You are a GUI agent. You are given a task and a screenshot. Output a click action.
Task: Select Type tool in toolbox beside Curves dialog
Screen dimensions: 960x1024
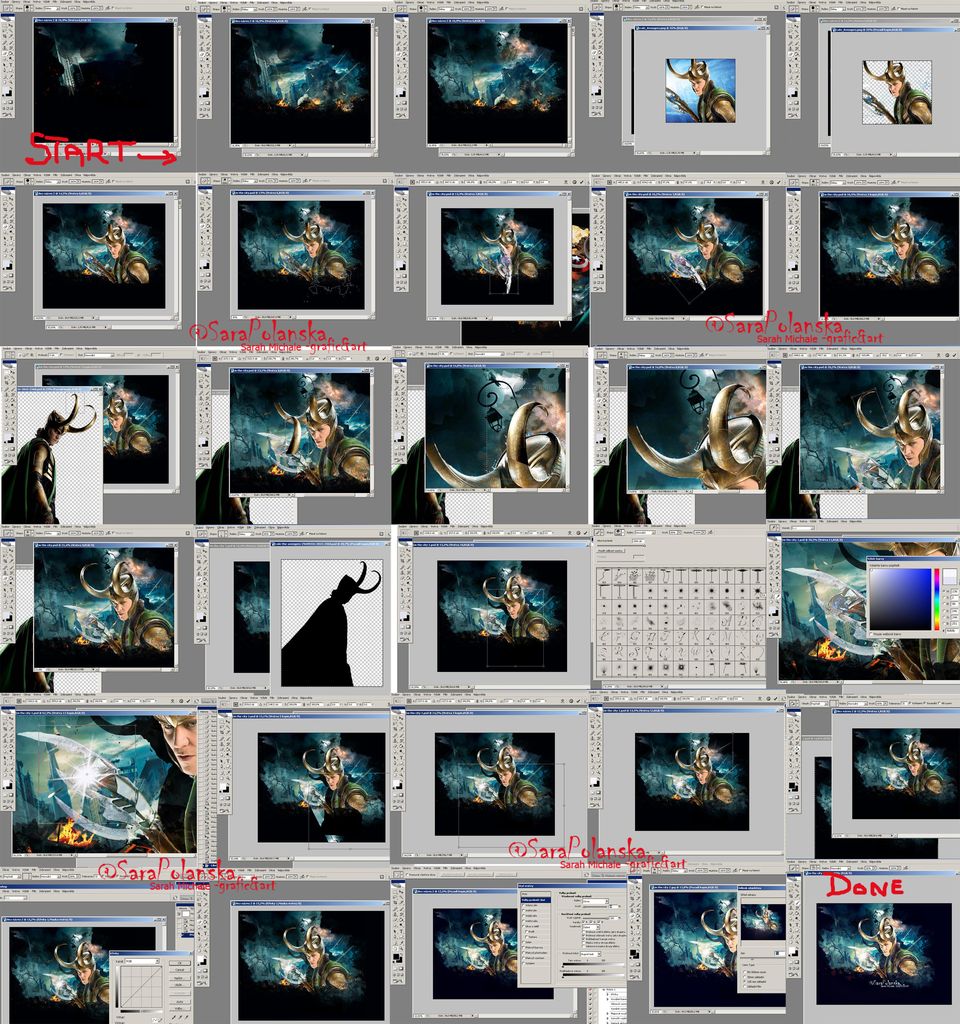[x=206, y=933]
